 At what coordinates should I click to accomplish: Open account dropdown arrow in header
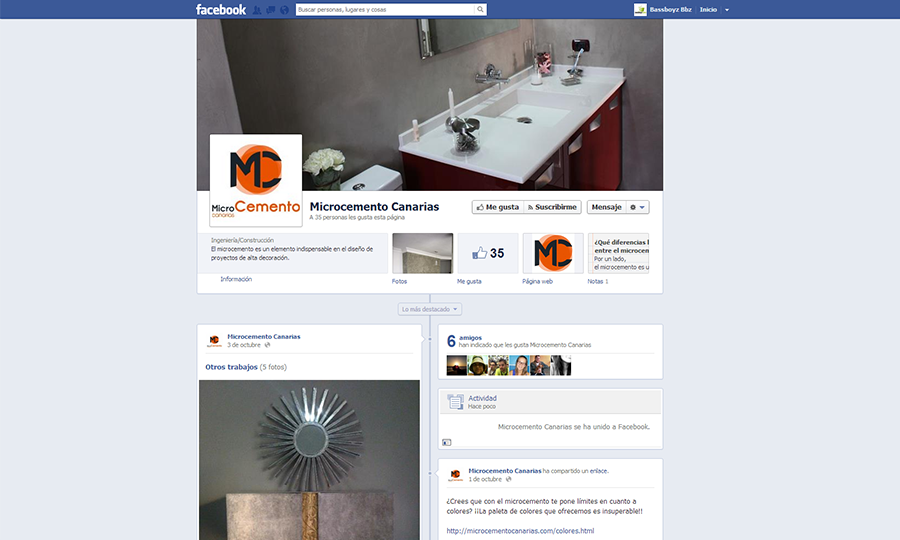[727, 10]
